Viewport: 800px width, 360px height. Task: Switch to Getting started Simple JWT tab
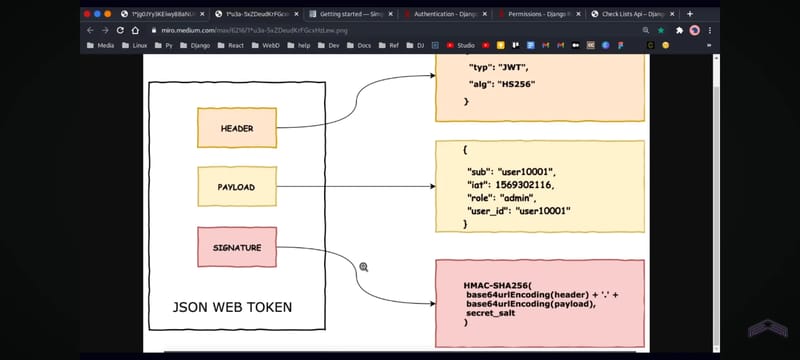(350, 14)
